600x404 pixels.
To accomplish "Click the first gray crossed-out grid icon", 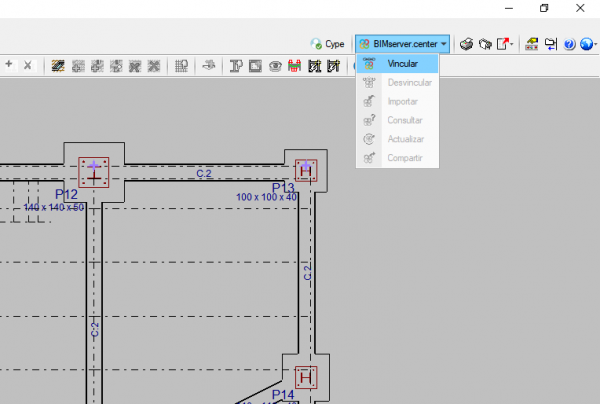I will (135, 66).
